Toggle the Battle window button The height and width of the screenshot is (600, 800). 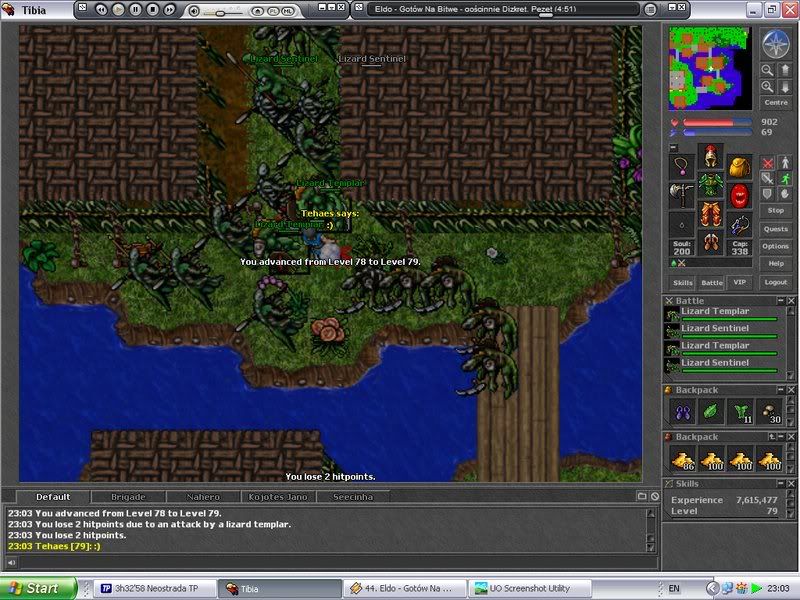(712, 282)
